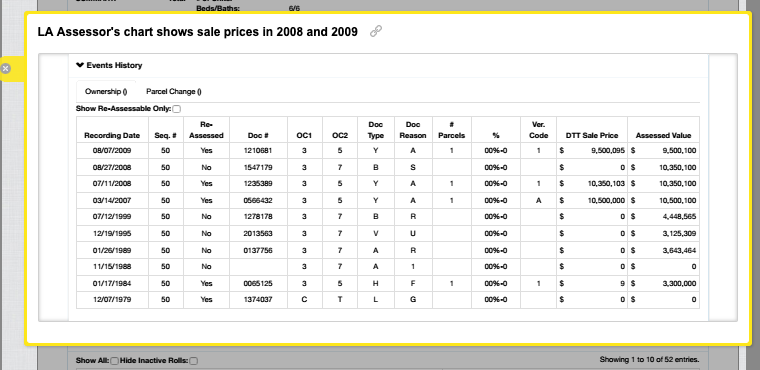
Task: Select recording date 07/11/2008
Action: 112,184
